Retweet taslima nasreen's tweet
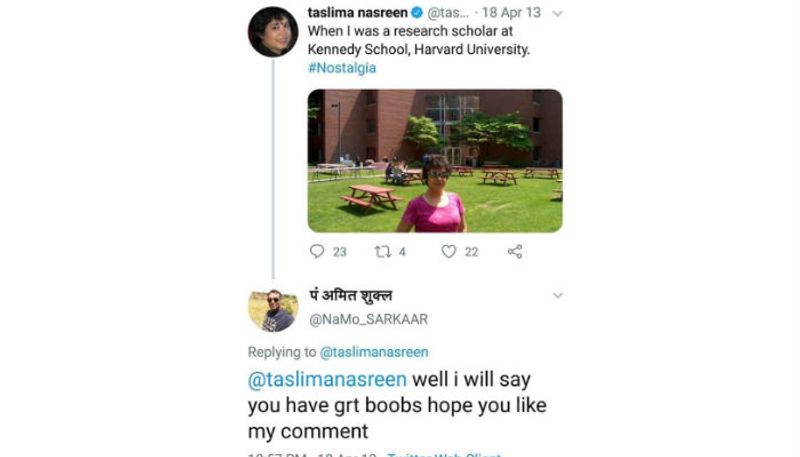Image resolution: width=800 pixels, height=457 pixels. pos(382,251)
